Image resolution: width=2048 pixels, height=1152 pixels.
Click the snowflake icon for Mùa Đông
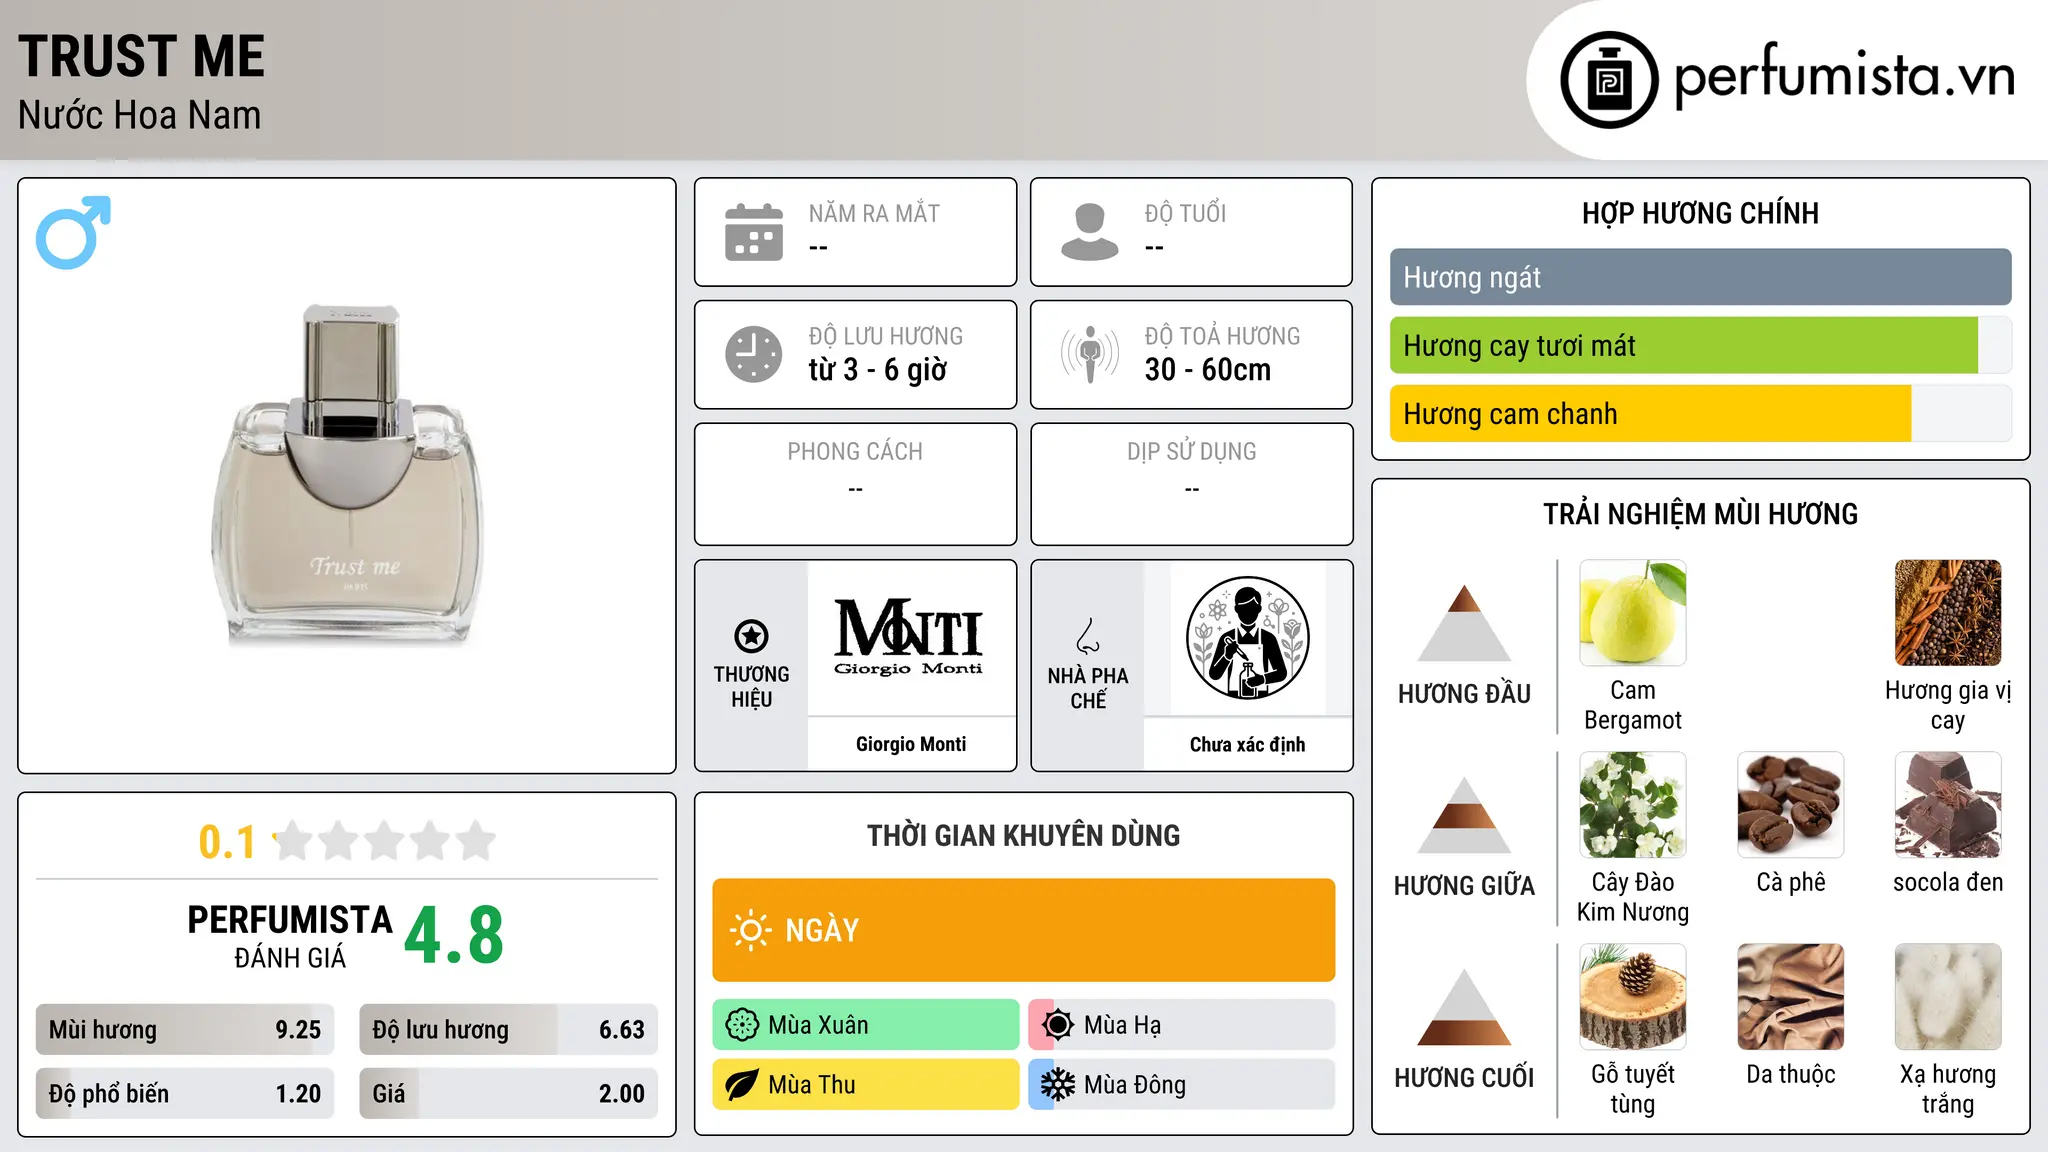pyautogui.click(x=1058, y=1085)
